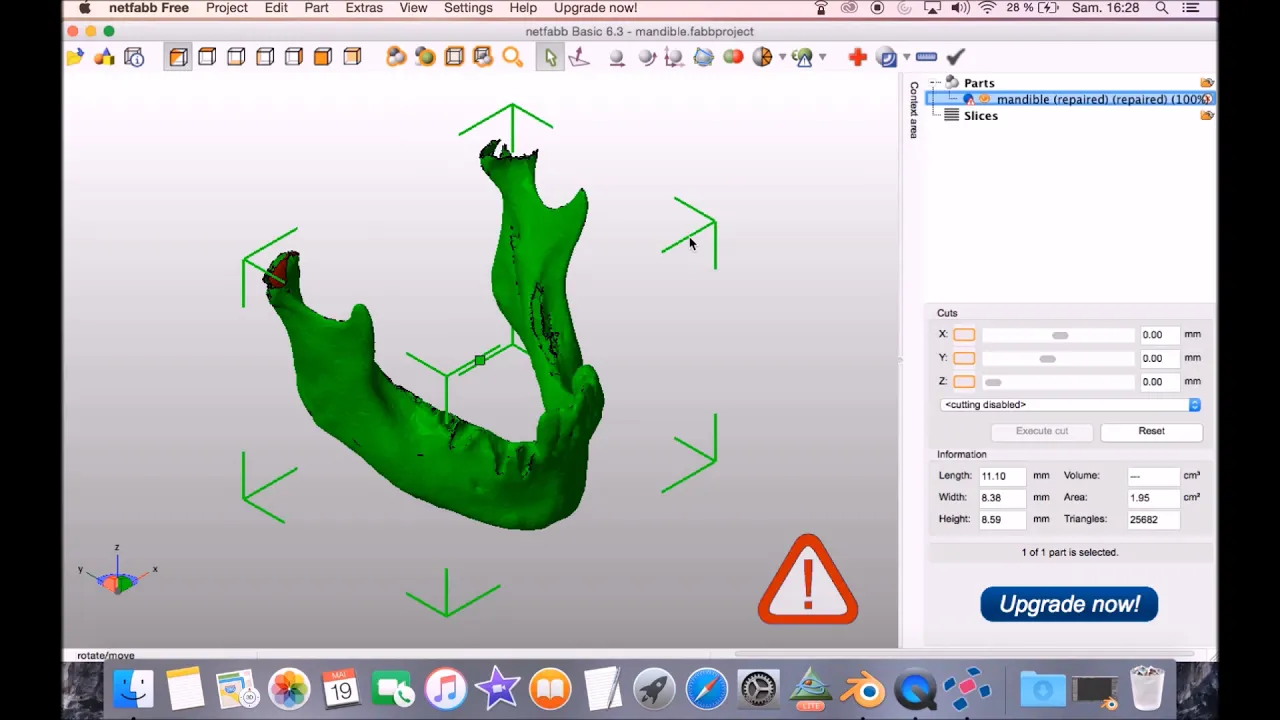Viewport: 1280px width, 720px height.
Task: Click the move part sphere icon
Action: 617,57
